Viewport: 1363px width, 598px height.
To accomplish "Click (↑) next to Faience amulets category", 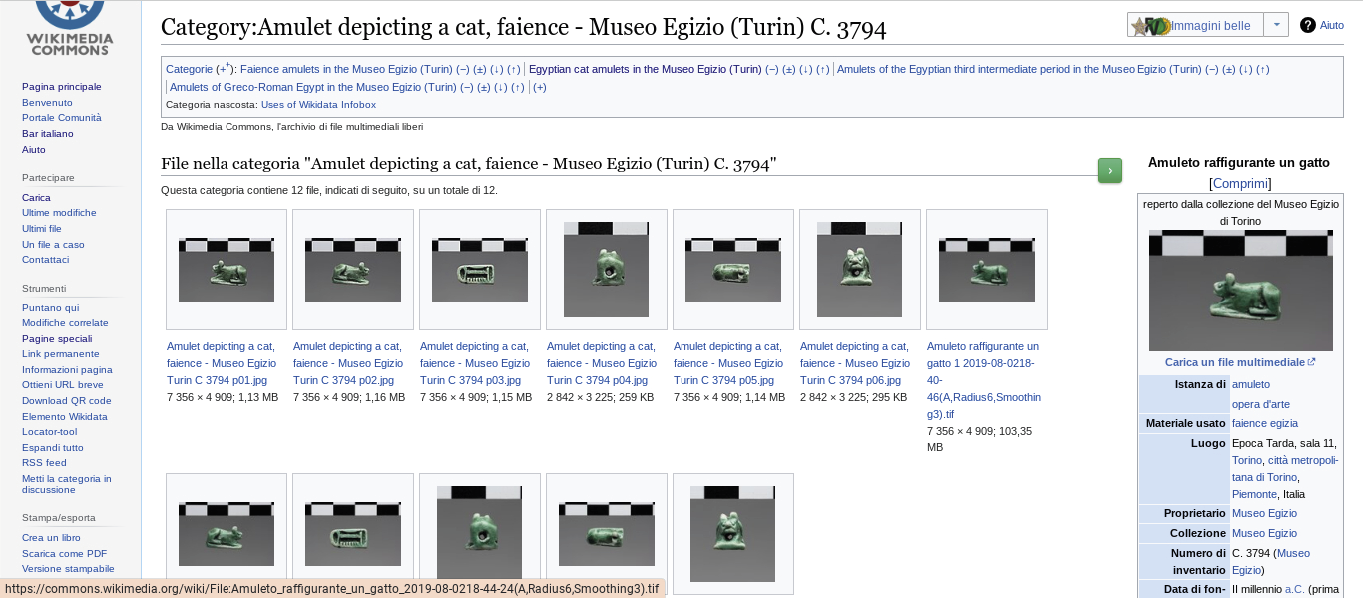I will (x=513, y=69).
